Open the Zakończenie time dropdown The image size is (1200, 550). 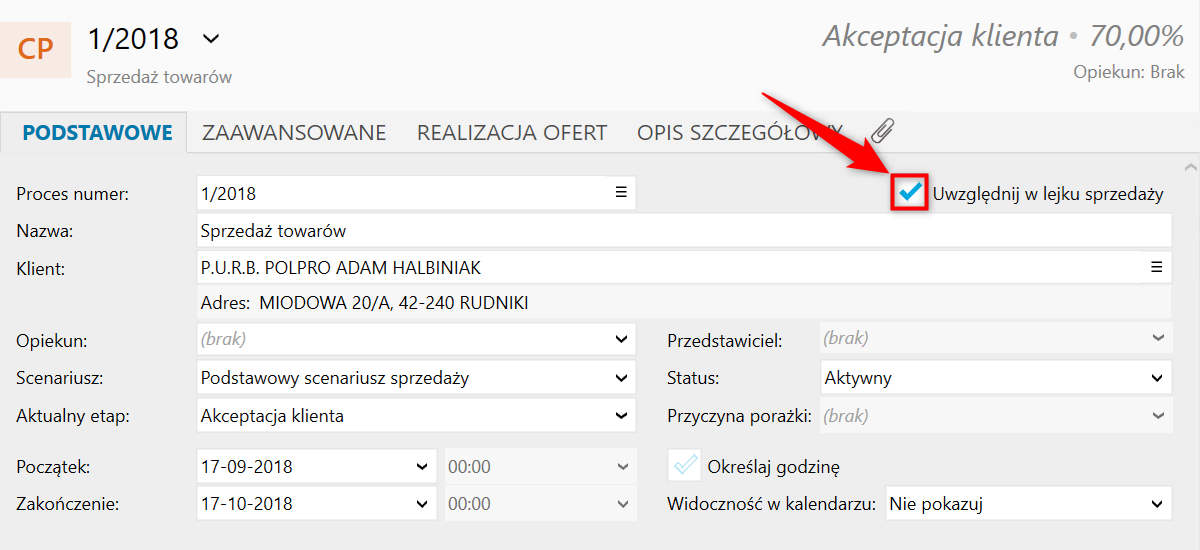click(540, 504)
